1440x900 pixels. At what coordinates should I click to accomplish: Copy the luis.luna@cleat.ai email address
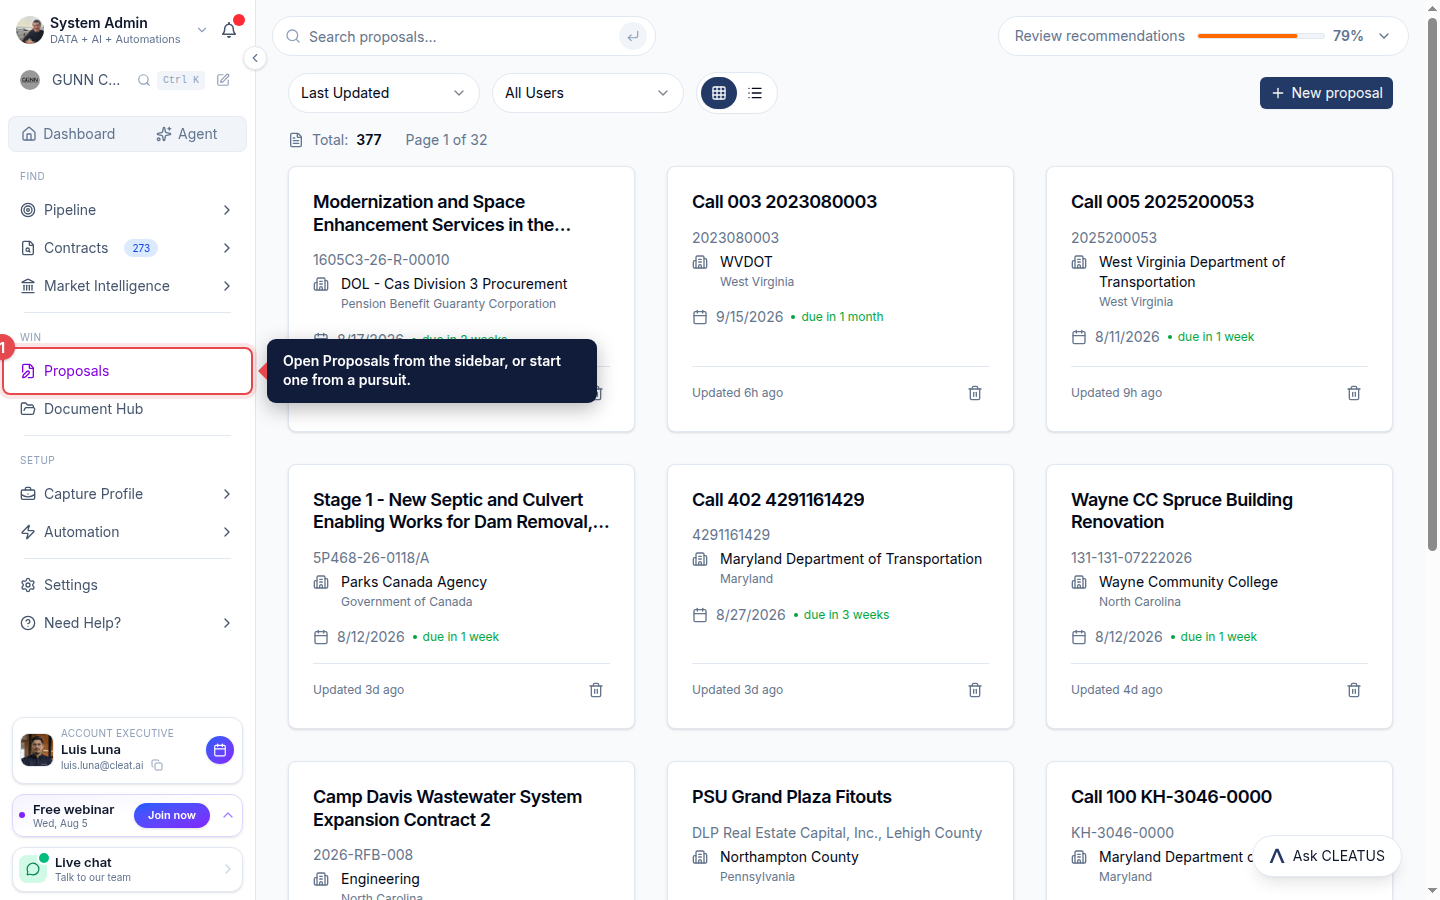(x=157, y=766)
